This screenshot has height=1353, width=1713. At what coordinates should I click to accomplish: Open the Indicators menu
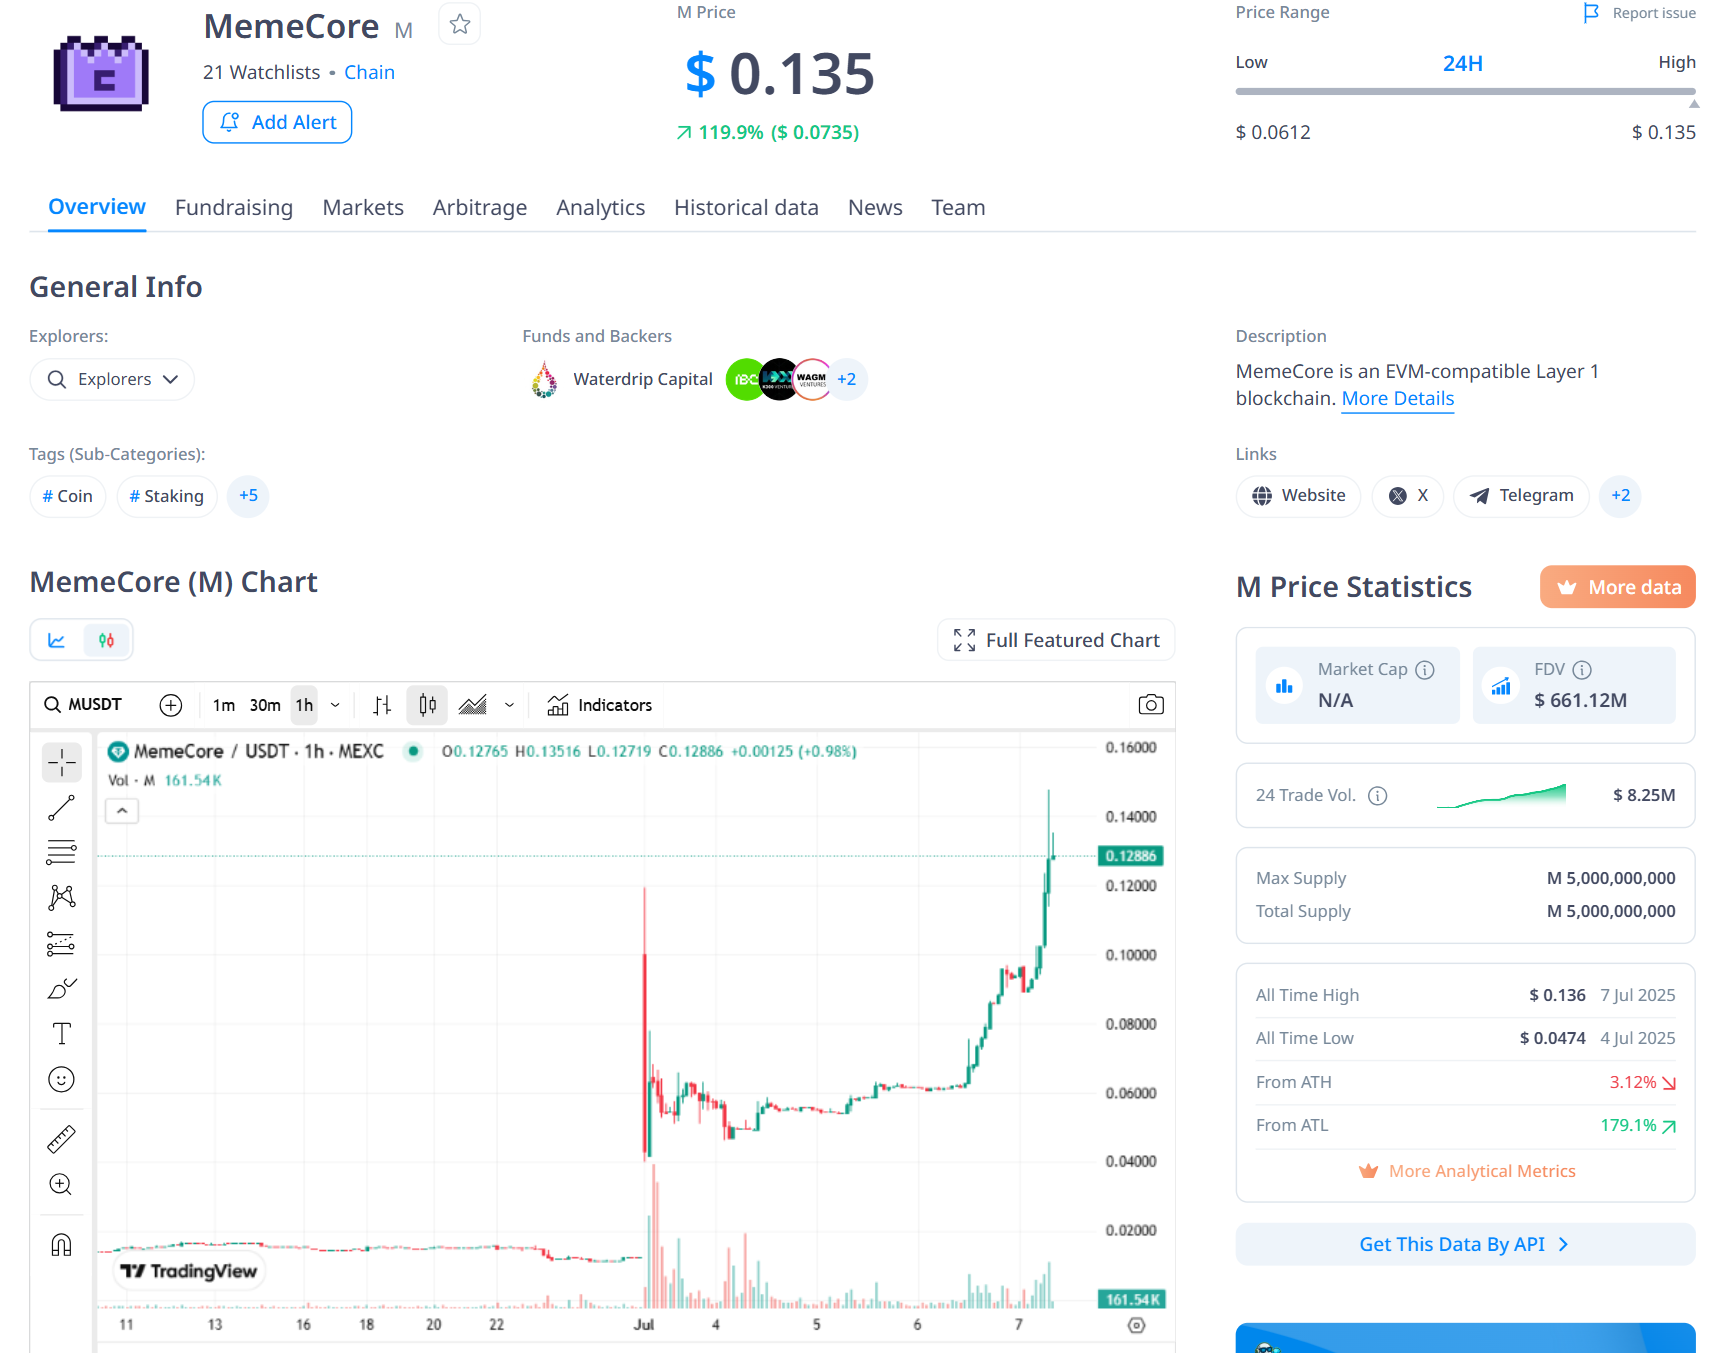click(x=600, y=705)
